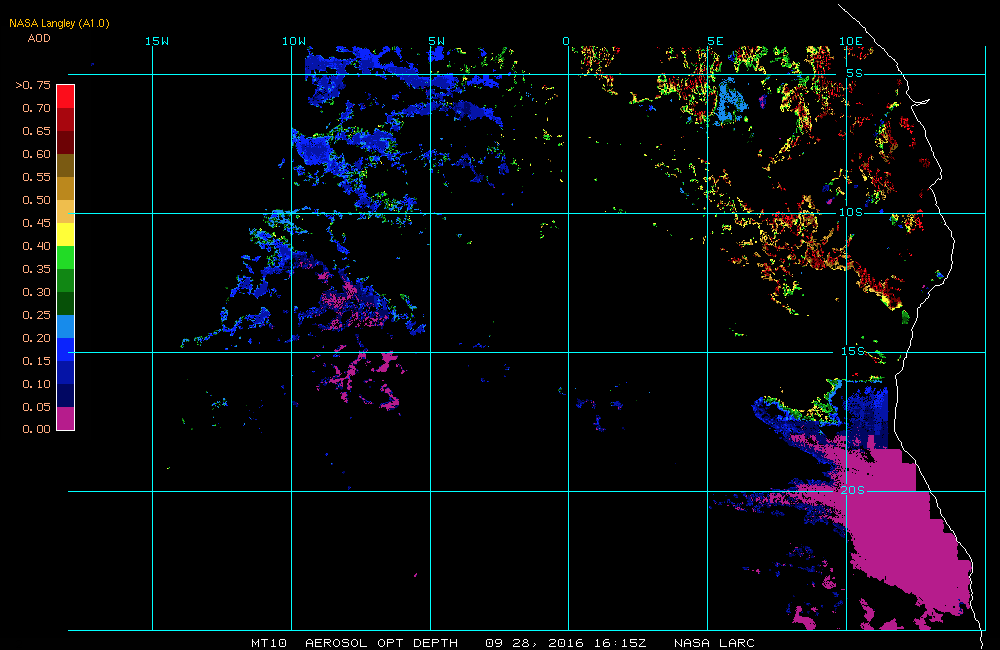Click the 10S latitude label

851,212
